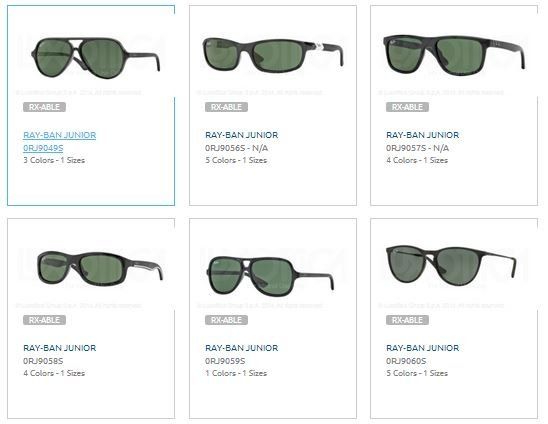The image size is (548, 424).
Task: Open the 0RJ9057S sunglasses product image
Action: [454, 54]
